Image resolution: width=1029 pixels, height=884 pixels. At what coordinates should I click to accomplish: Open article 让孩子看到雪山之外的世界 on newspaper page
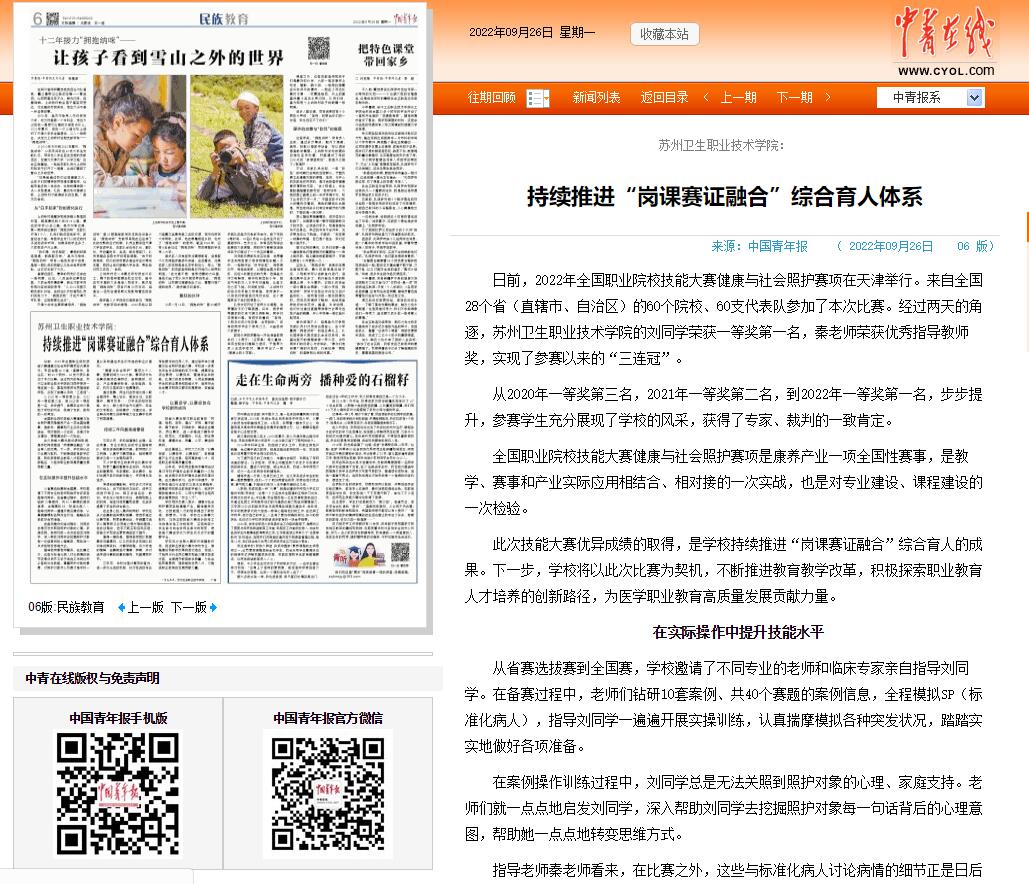(169, 58)
